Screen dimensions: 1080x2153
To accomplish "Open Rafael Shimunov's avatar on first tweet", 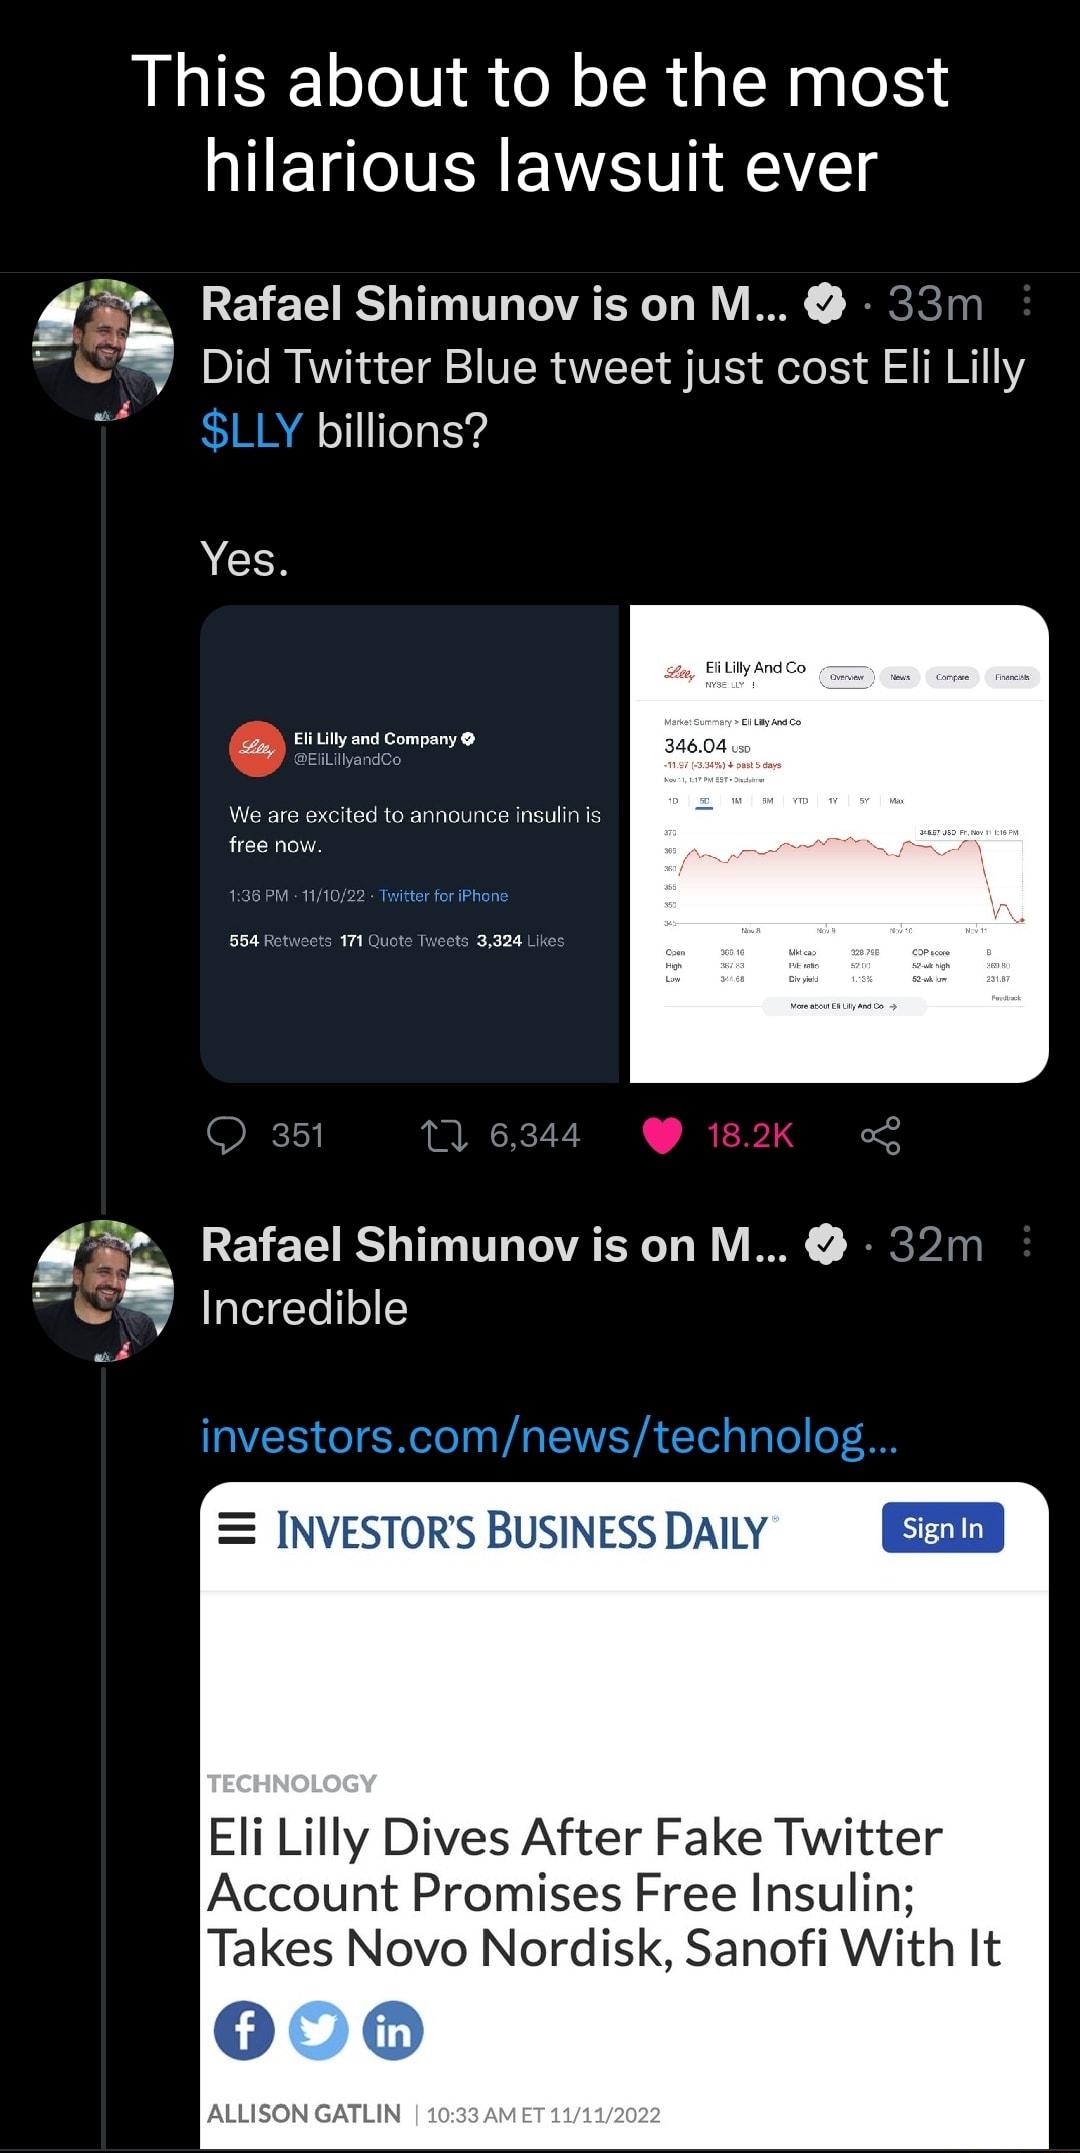I will [103, 349].
